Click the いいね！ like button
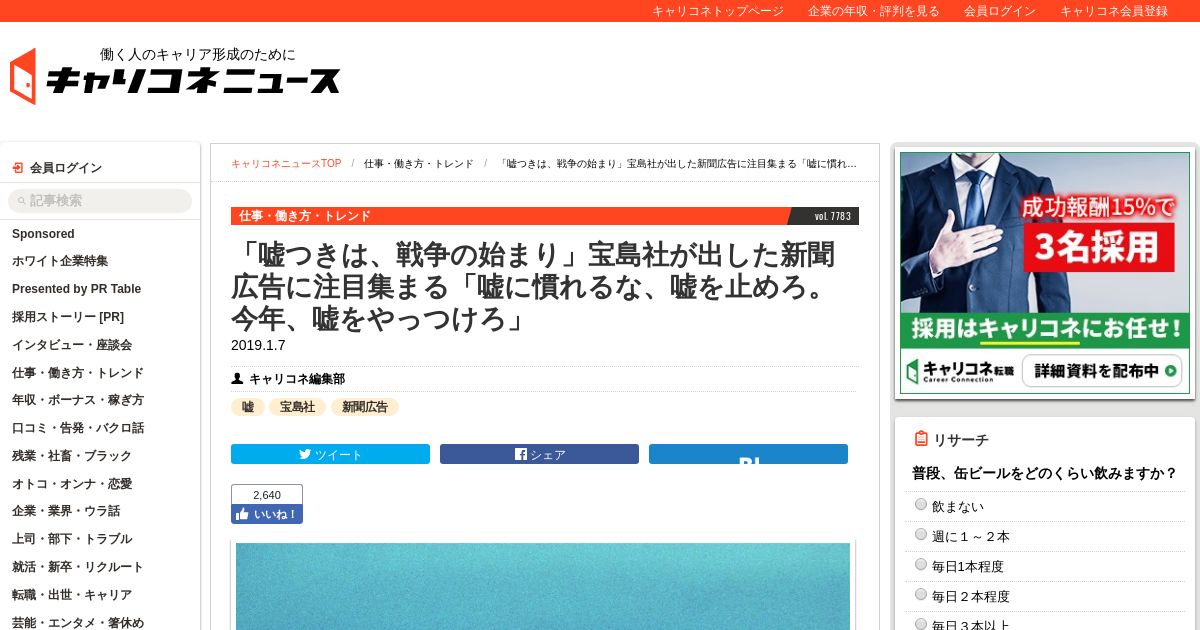This screenshot has width=1200, height=630. pyautogui.click(x=267, y=514)
